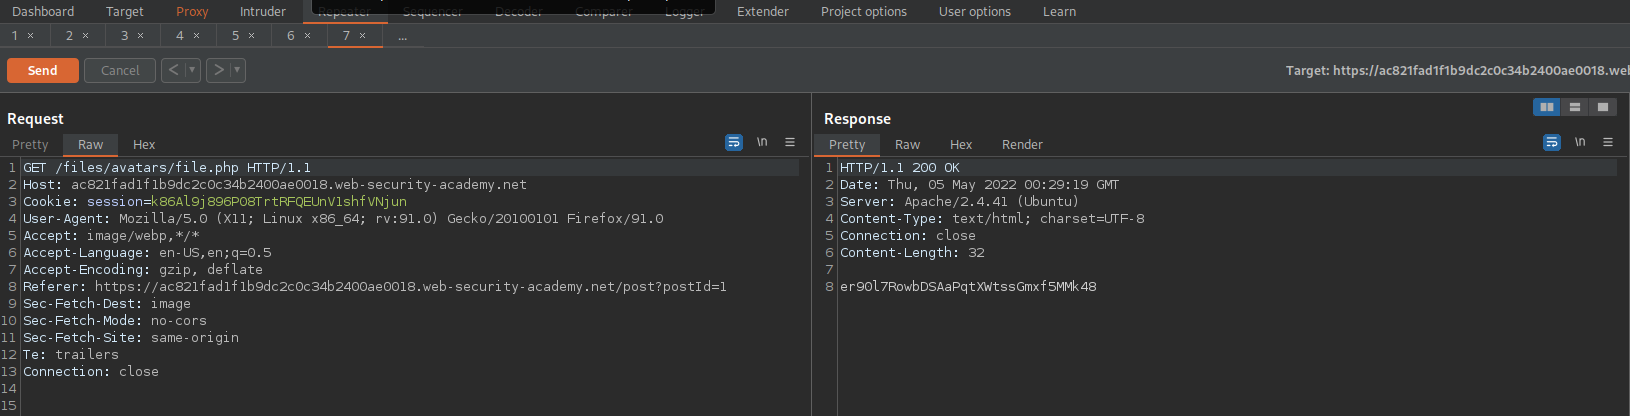Switch to Repeater request tab 2
1630x416 pixels.
click(69, 36)
